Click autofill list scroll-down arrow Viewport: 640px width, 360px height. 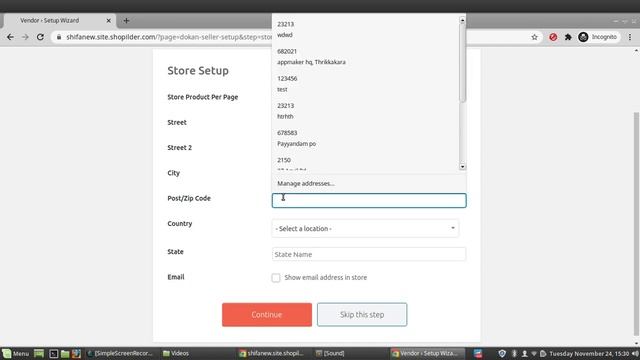(462, 167)
